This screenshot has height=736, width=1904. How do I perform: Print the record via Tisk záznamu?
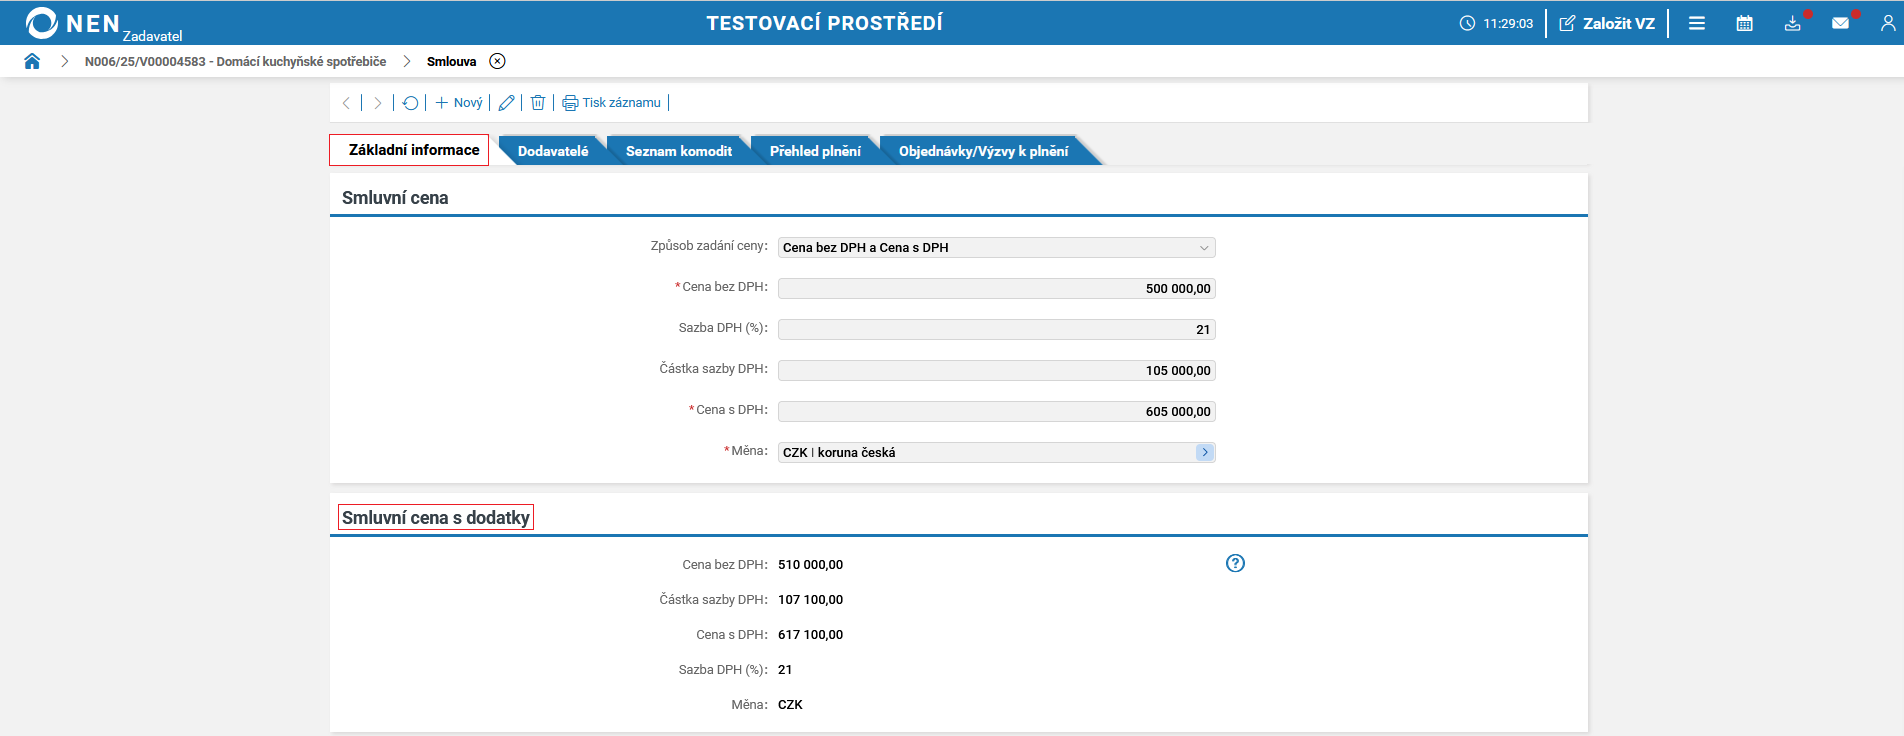(612, 103)
